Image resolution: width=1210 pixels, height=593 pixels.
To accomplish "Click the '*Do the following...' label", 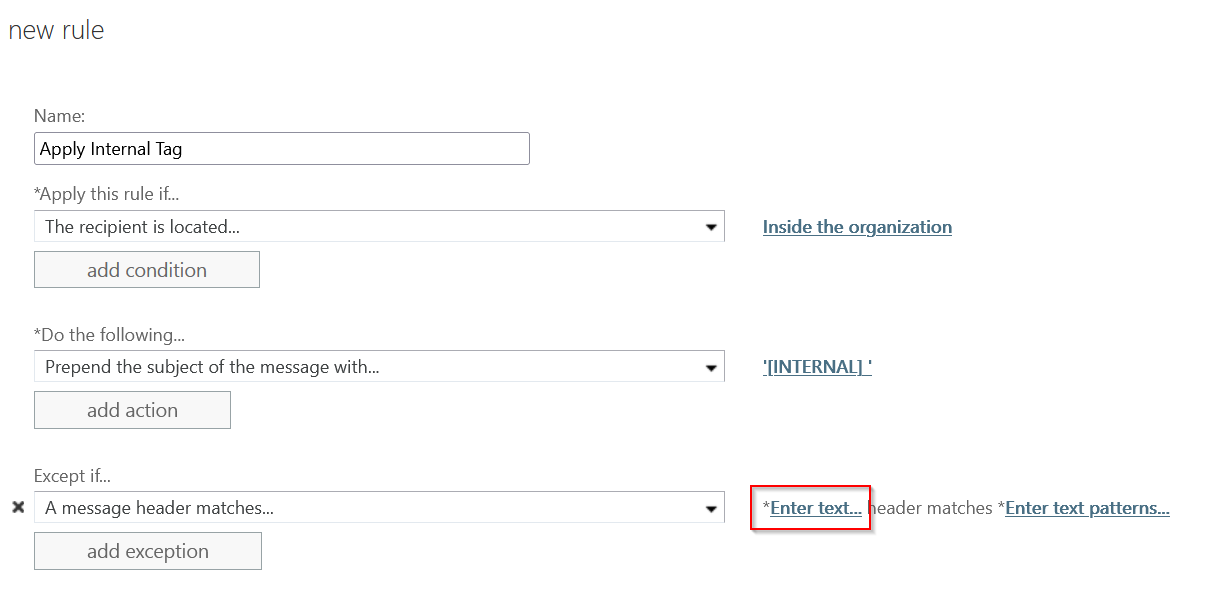I will click(x=109, y=335).
